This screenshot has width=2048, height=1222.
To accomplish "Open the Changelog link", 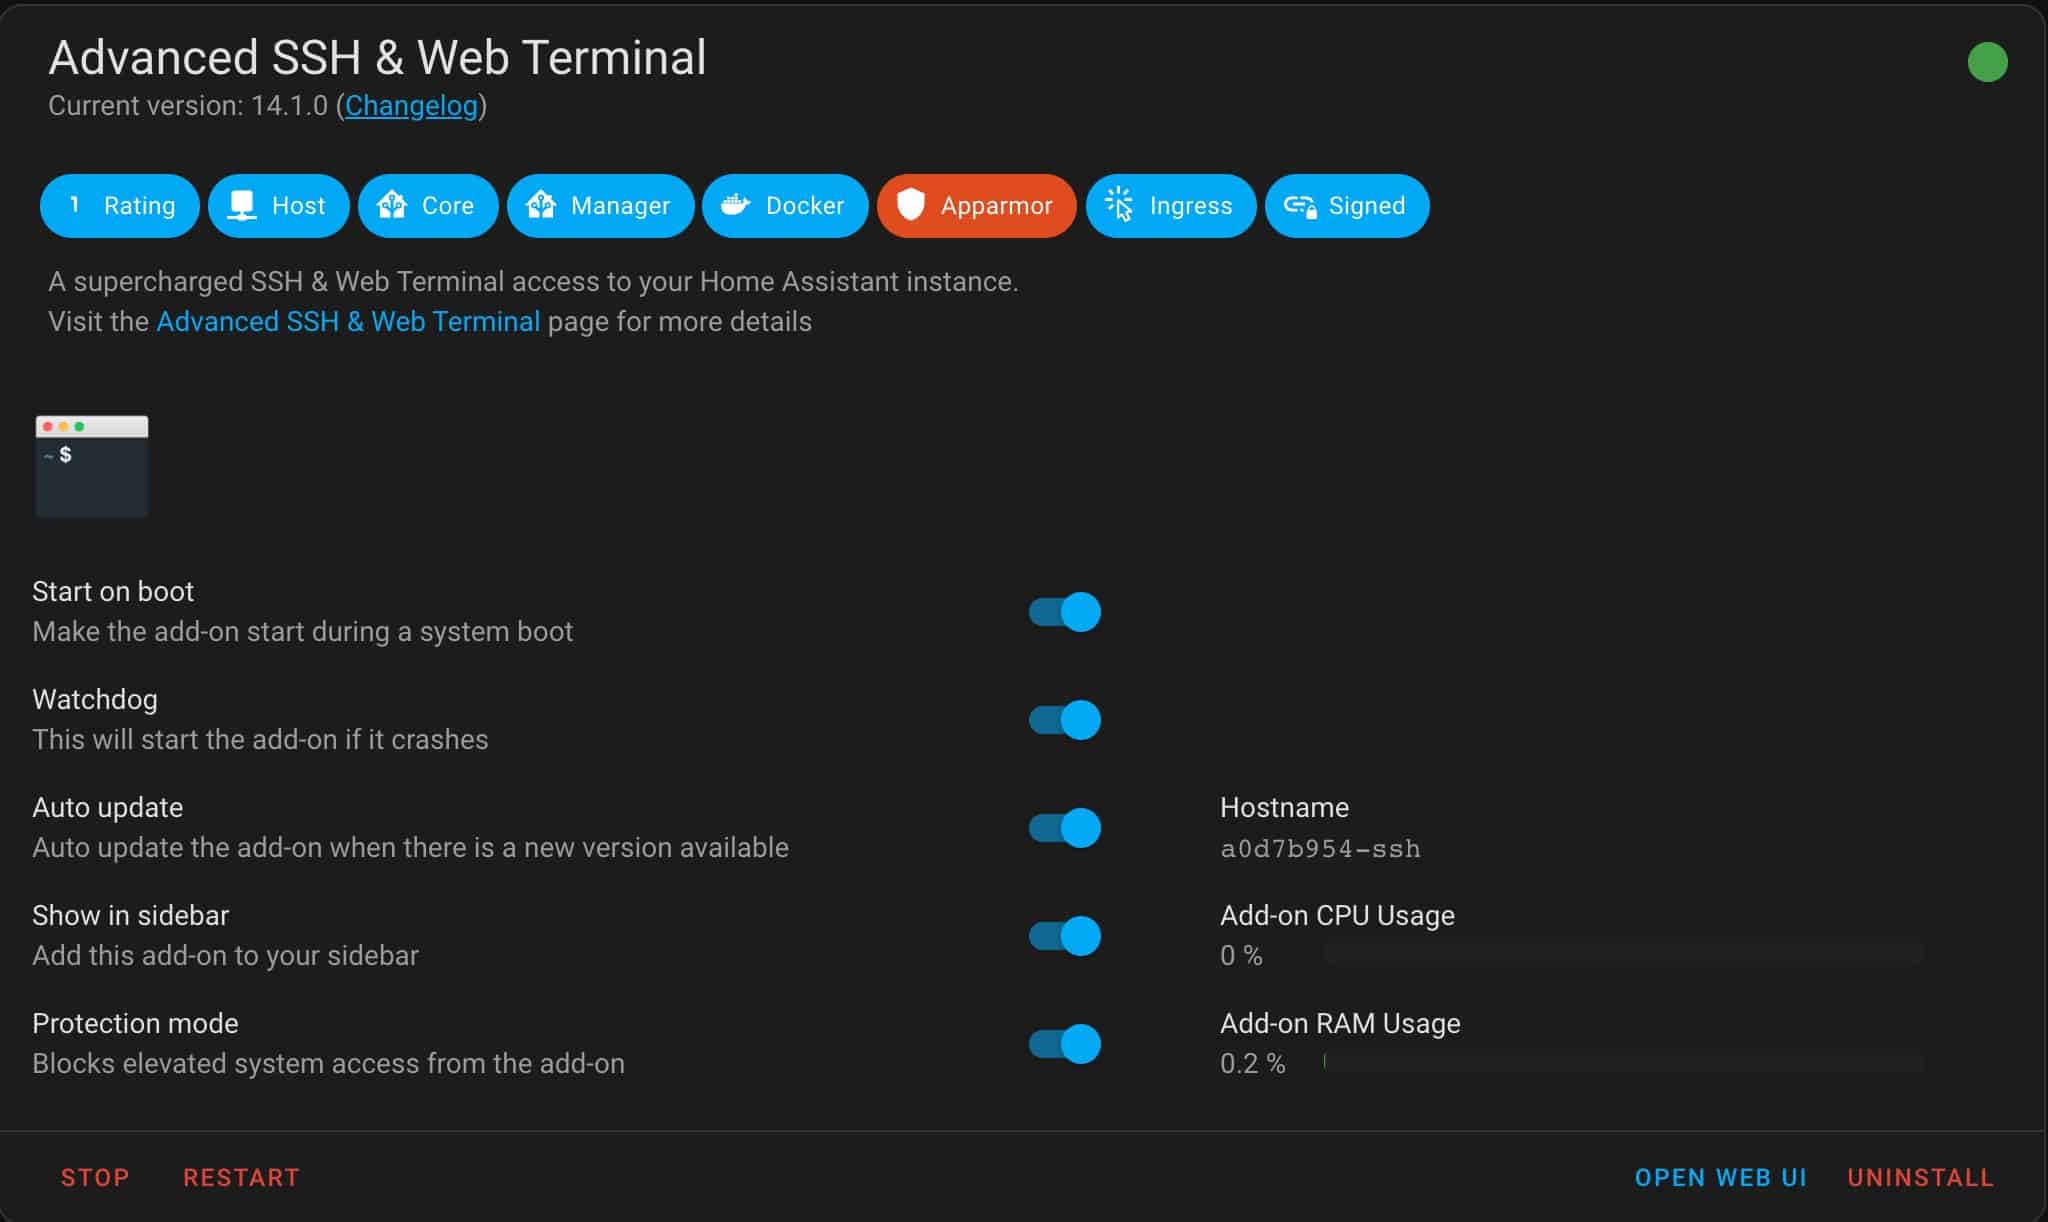I will (x=412, y=106).
